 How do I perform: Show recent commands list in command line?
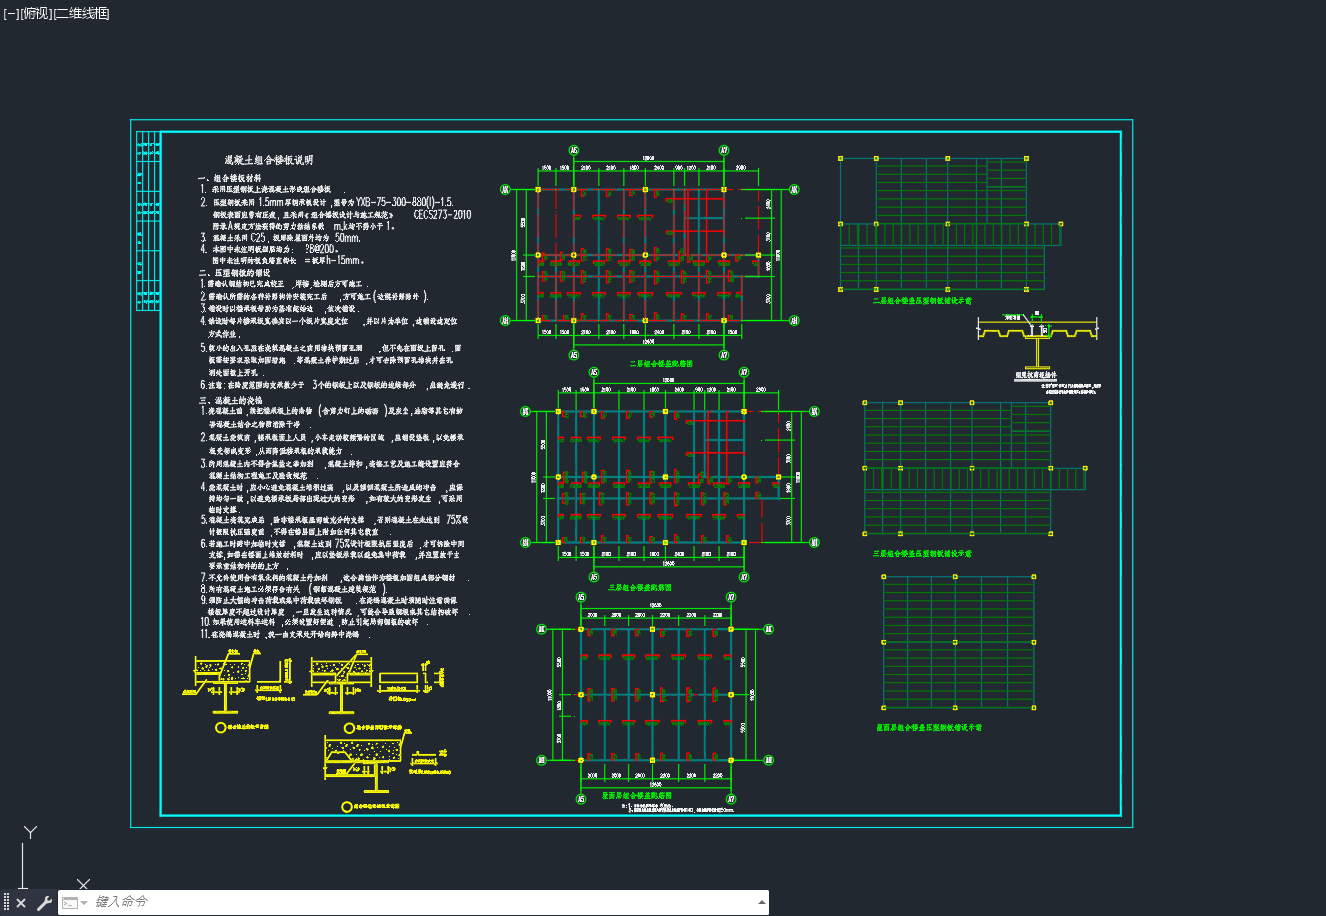74,903
